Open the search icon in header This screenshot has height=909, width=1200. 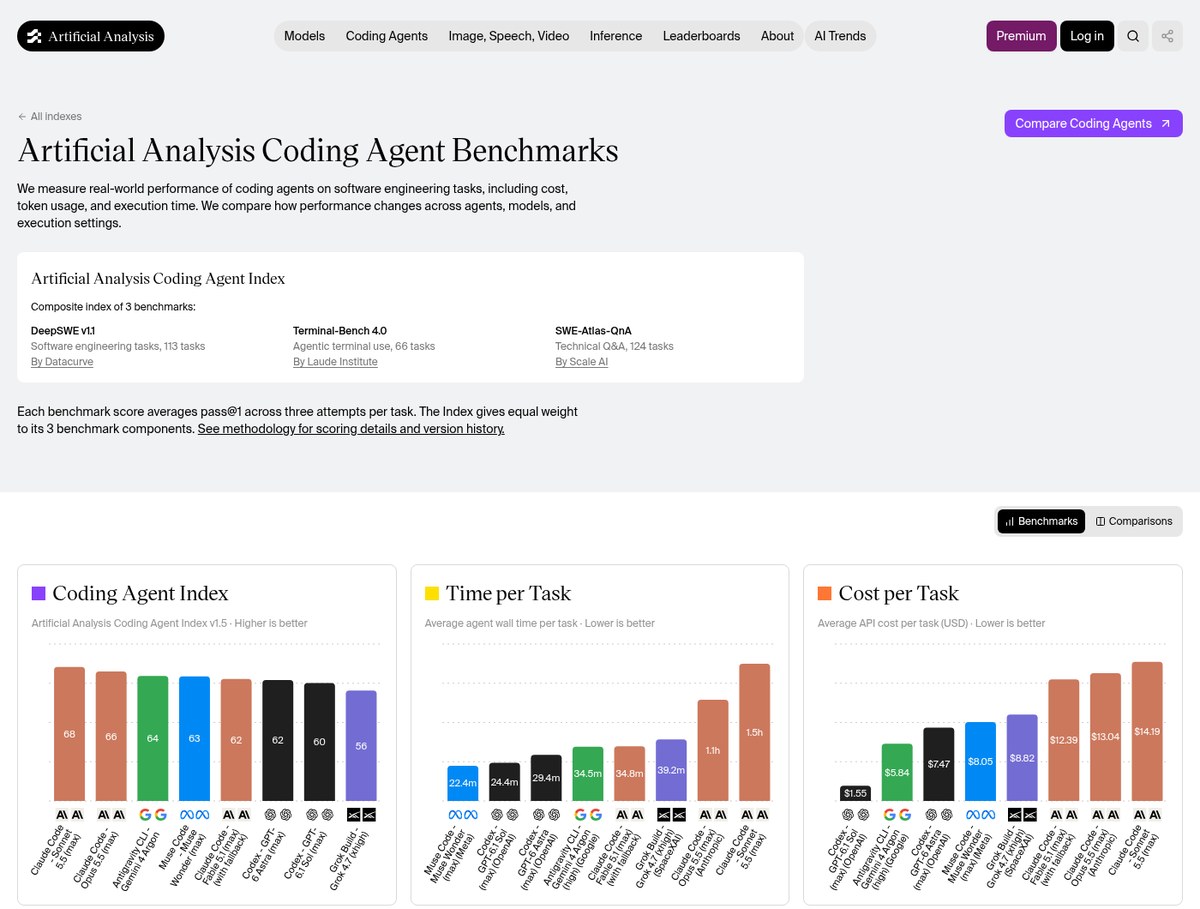(1133, 36)
